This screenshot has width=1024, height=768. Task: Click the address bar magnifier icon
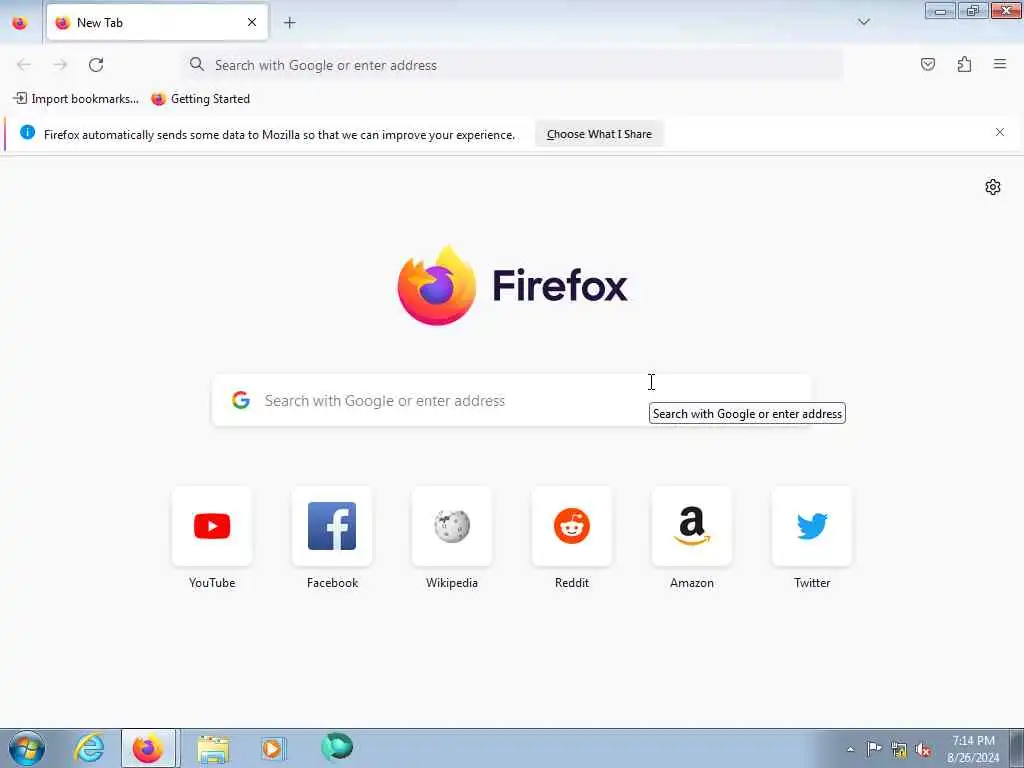click(x=197, y=64)
